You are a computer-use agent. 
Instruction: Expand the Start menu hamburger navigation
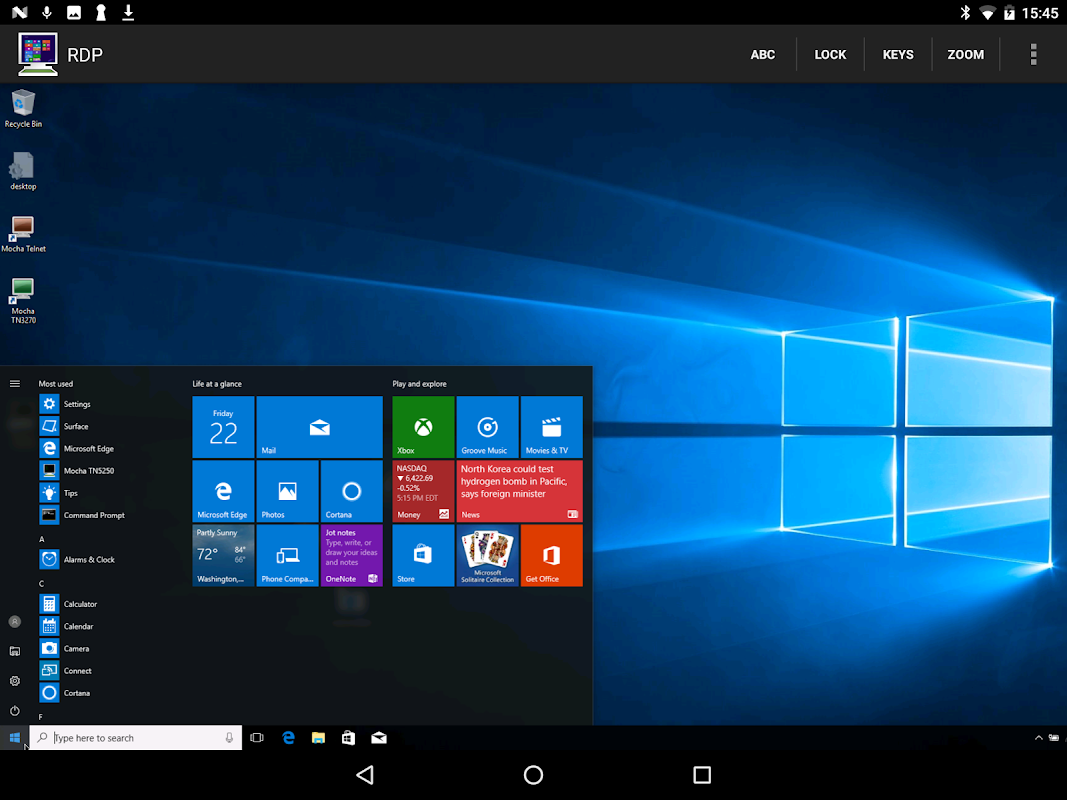[15, 384]
